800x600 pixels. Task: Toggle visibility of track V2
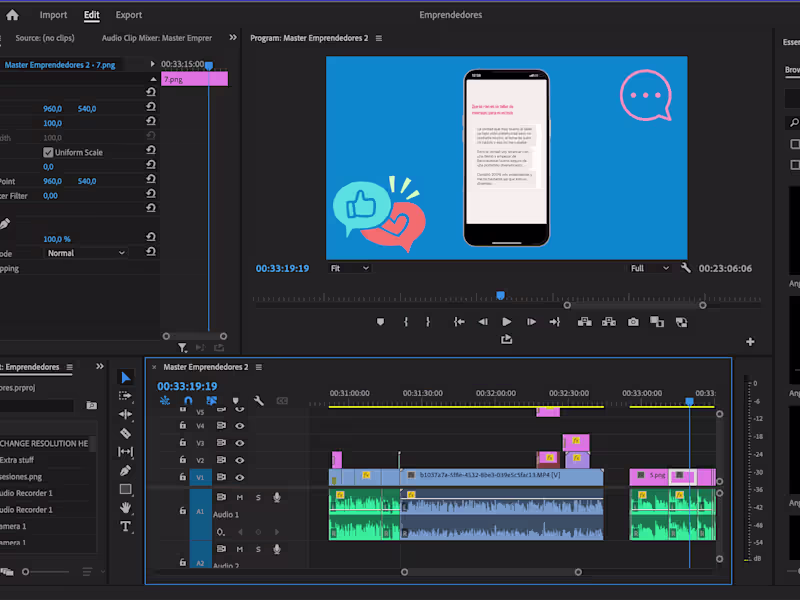(239, 458)
